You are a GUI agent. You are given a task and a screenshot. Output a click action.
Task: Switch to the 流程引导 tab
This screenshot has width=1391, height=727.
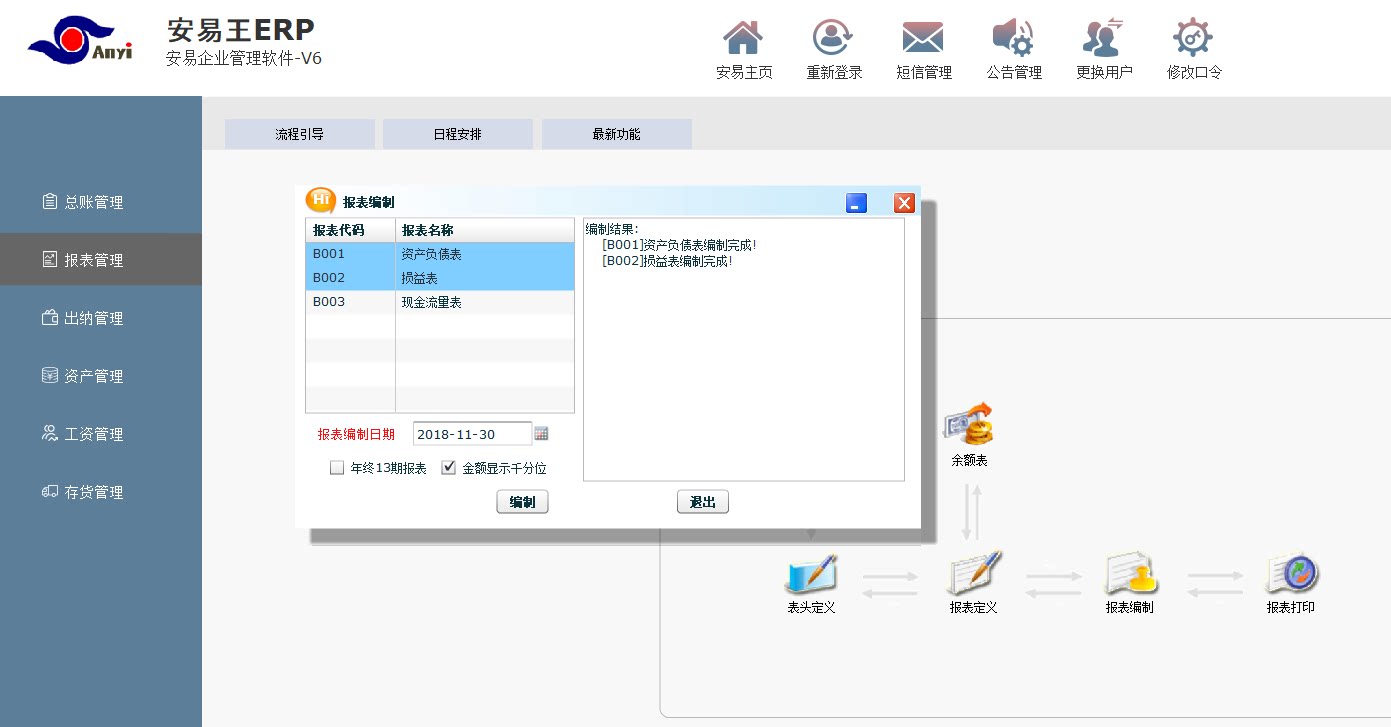(x=300, y=134)
